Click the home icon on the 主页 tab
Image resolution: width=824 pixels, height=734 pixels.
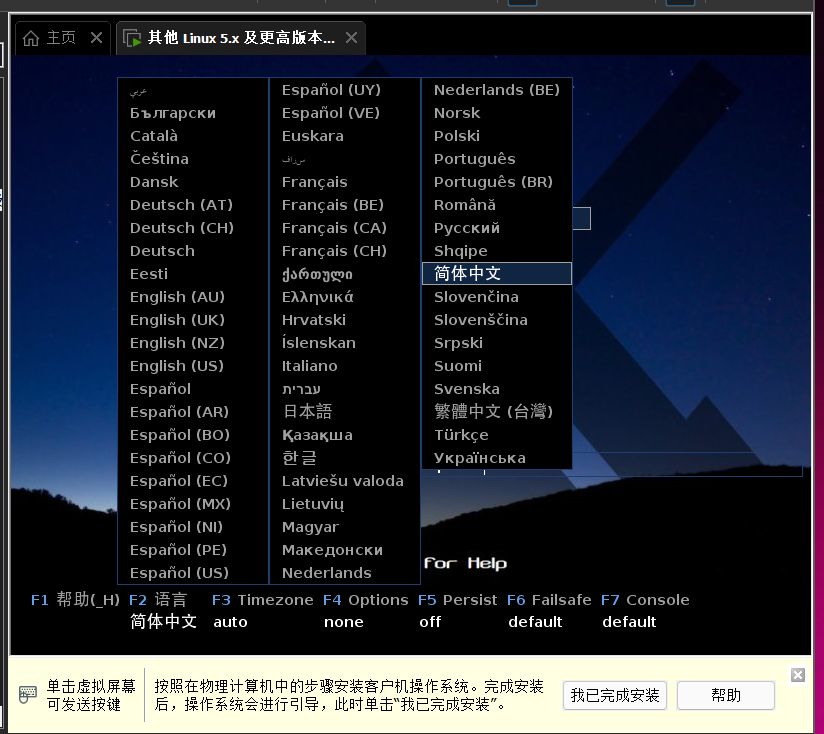pos(33,37)
